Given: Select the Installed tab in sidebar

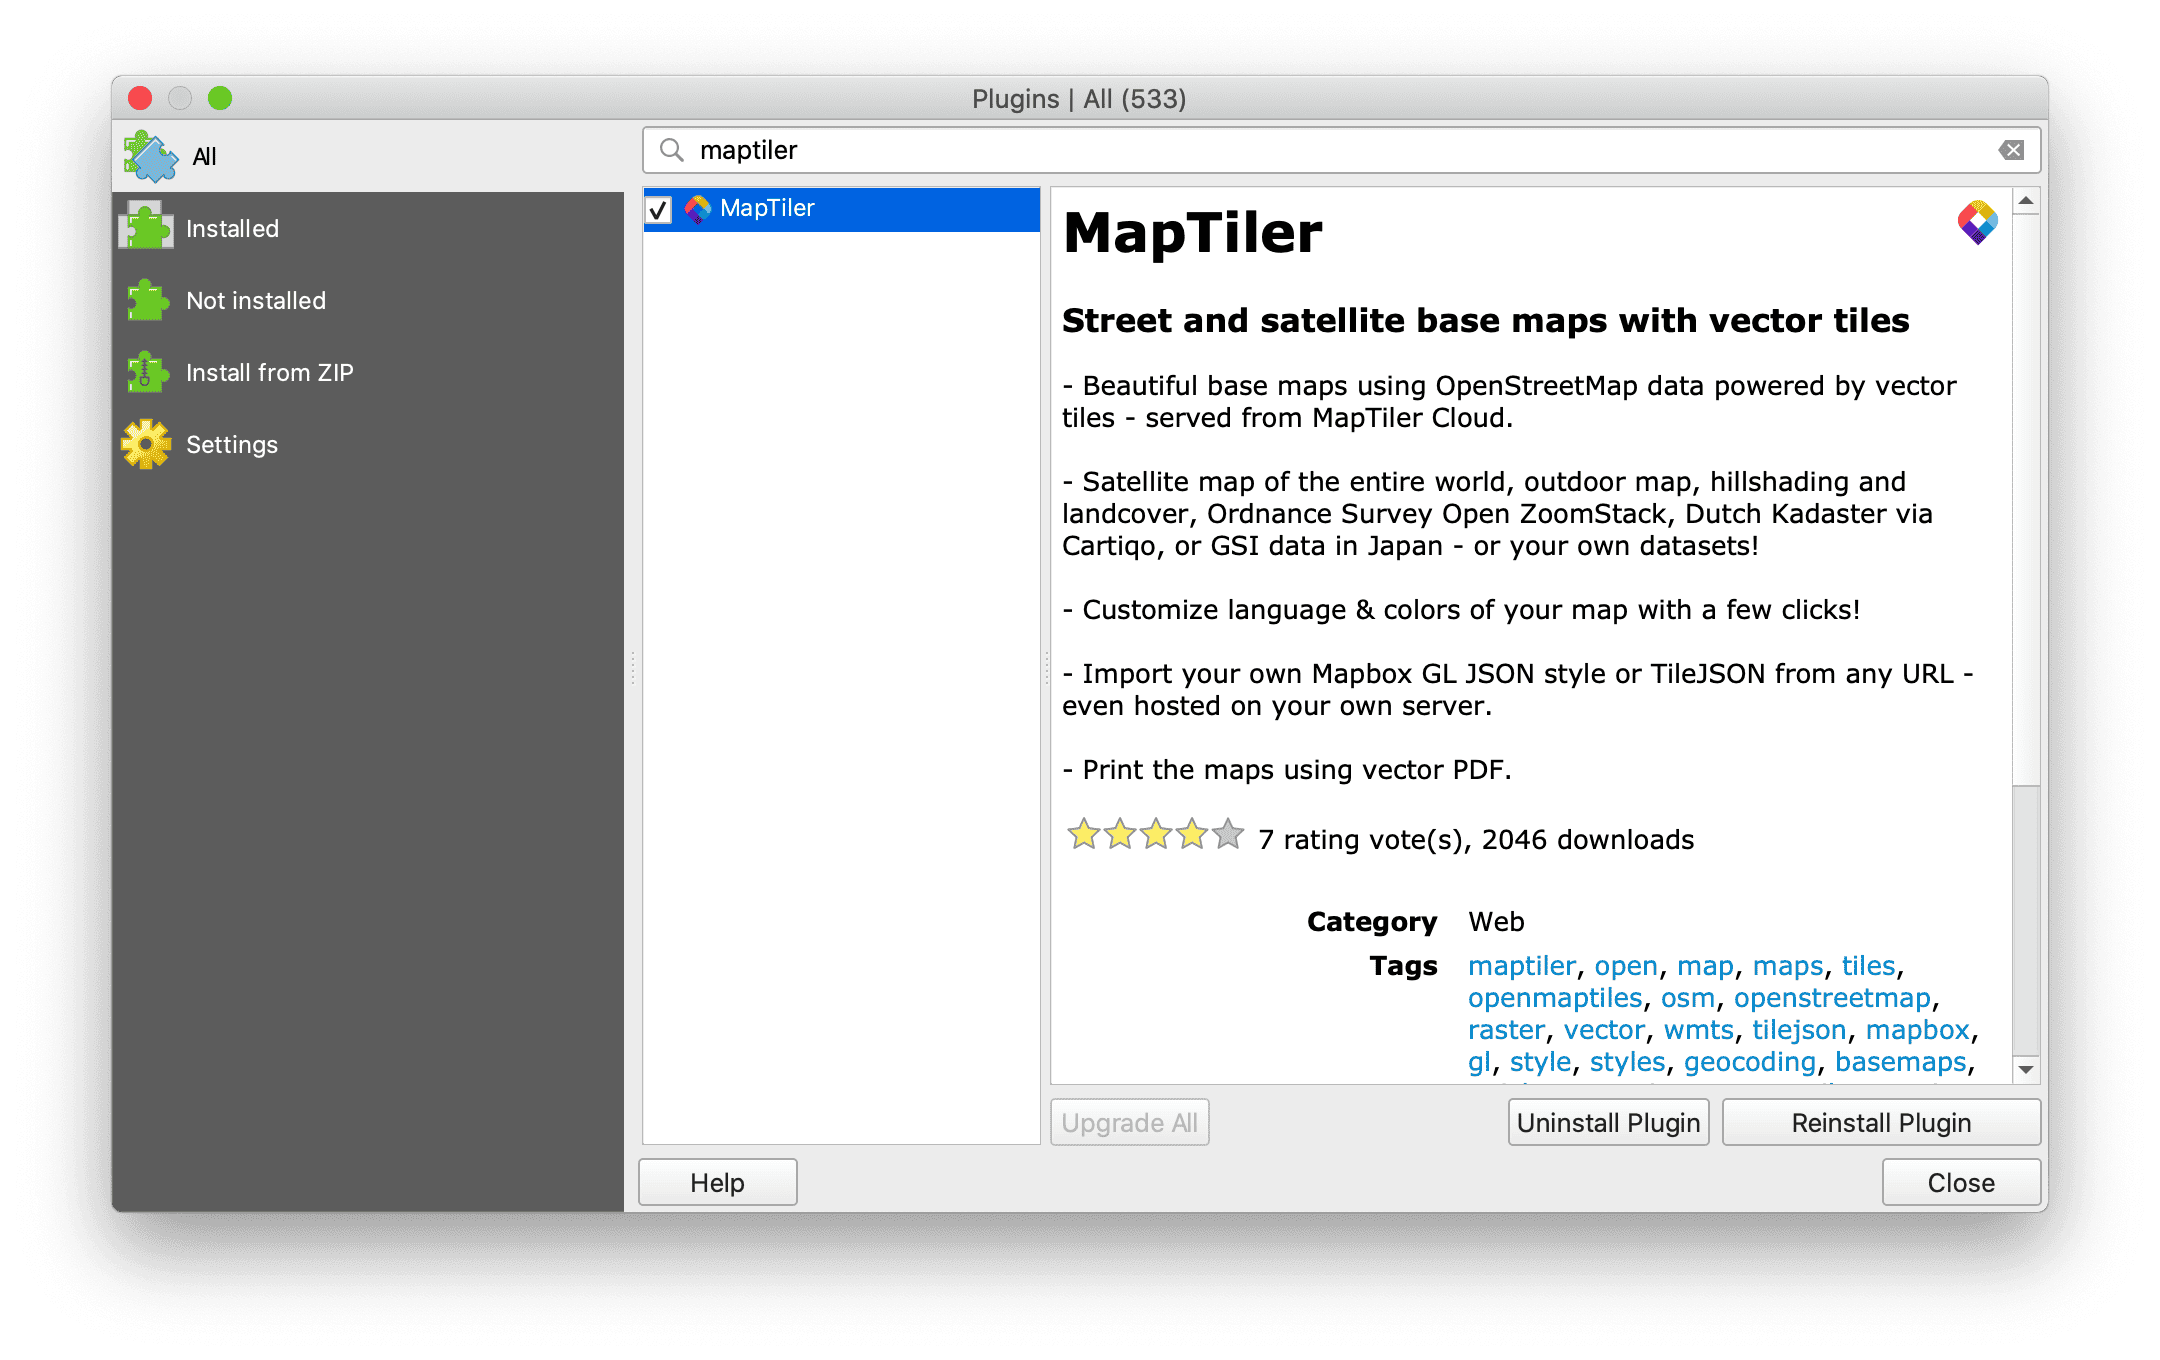Looking at the screenshot, I should click(232, 227).
